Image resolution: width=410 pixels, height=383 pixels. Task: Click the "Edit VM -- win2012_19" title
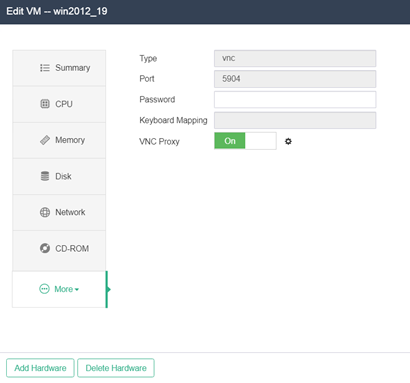(x=57, y=11)
